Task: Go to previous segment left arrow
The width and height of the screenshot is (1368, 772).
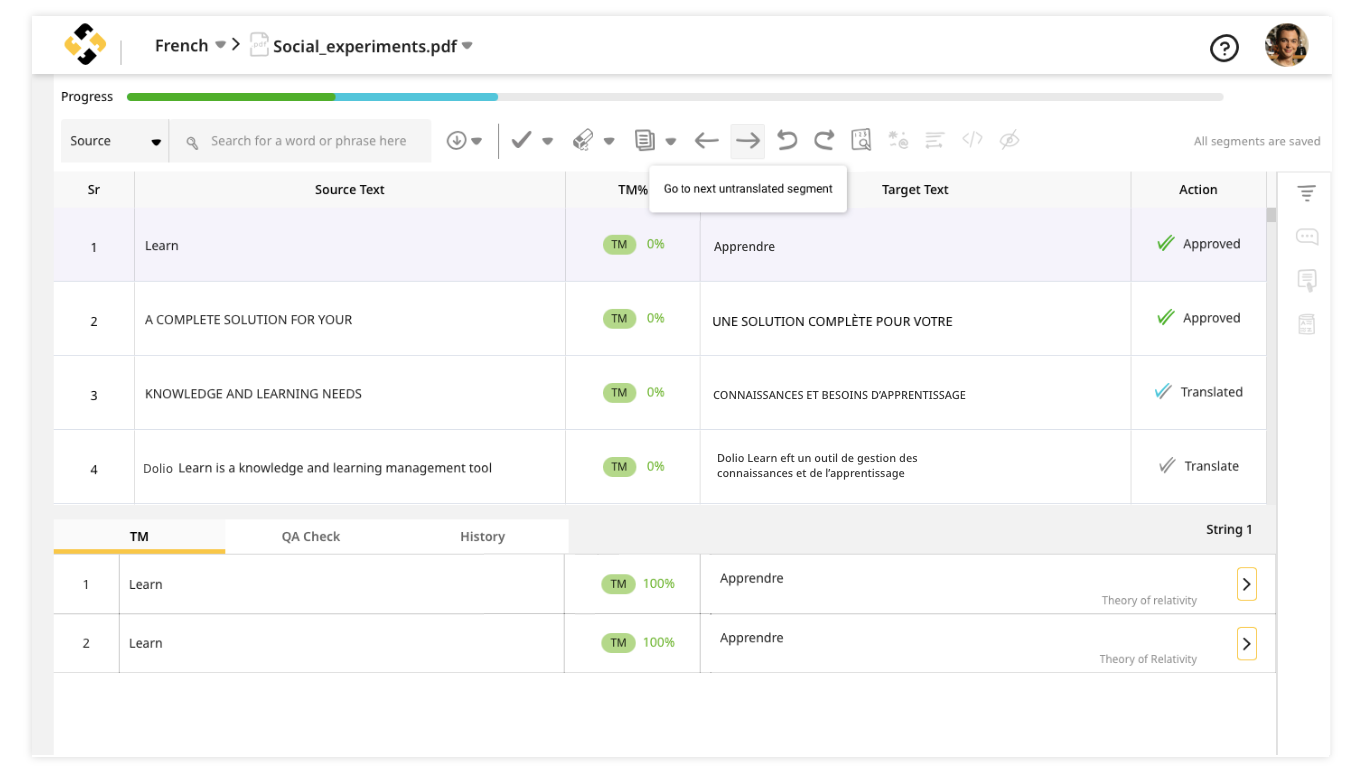Action: 707,141
